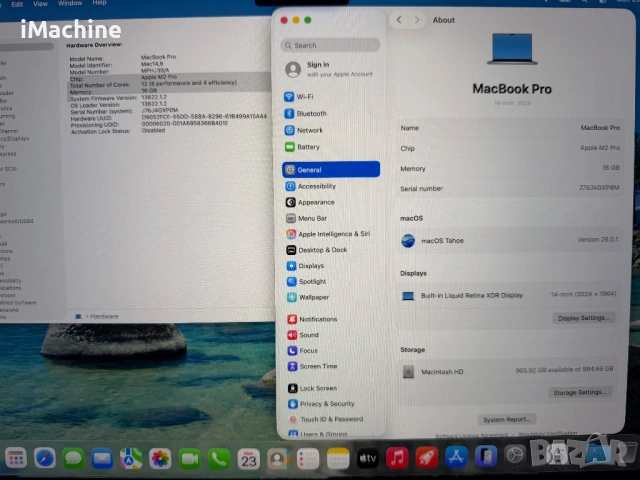The width and height of the screenshot is (640, 480).
Task: Open Lock Screen settings pane
Action: pos(313,388)
